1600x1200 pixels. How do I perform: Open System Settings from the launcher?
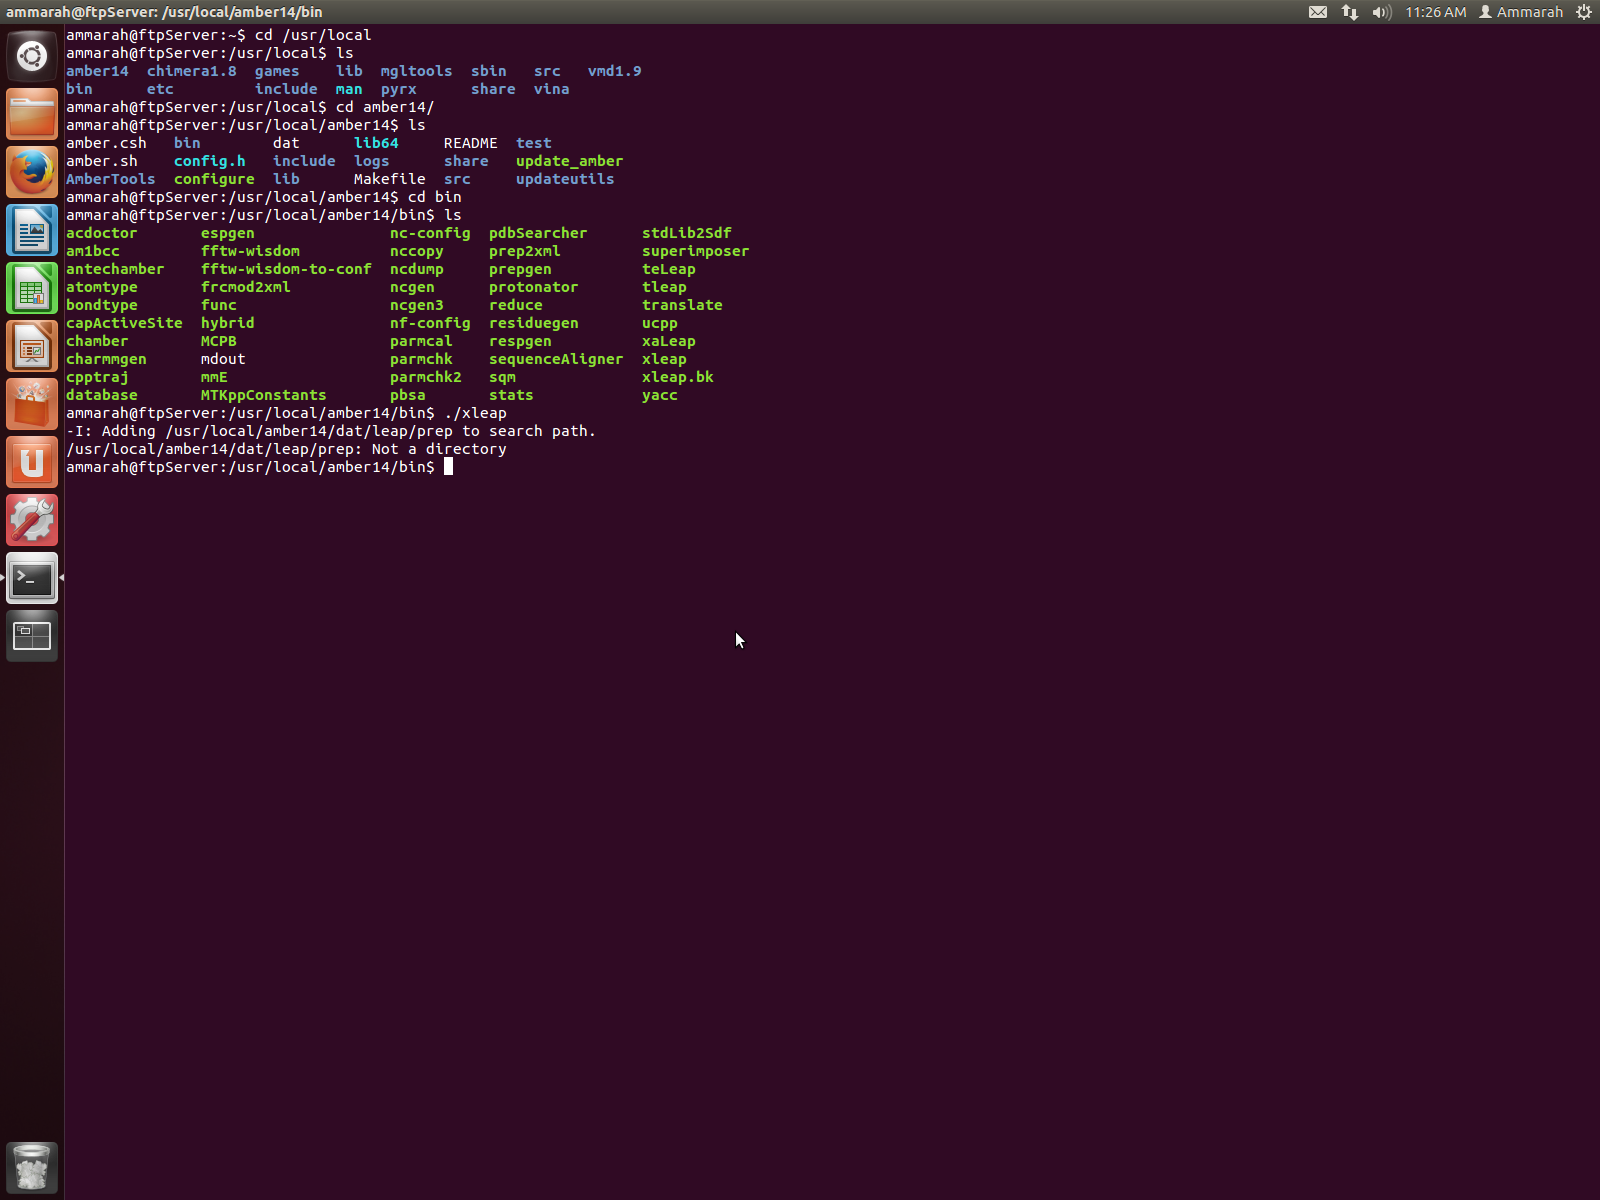point(32,520)
